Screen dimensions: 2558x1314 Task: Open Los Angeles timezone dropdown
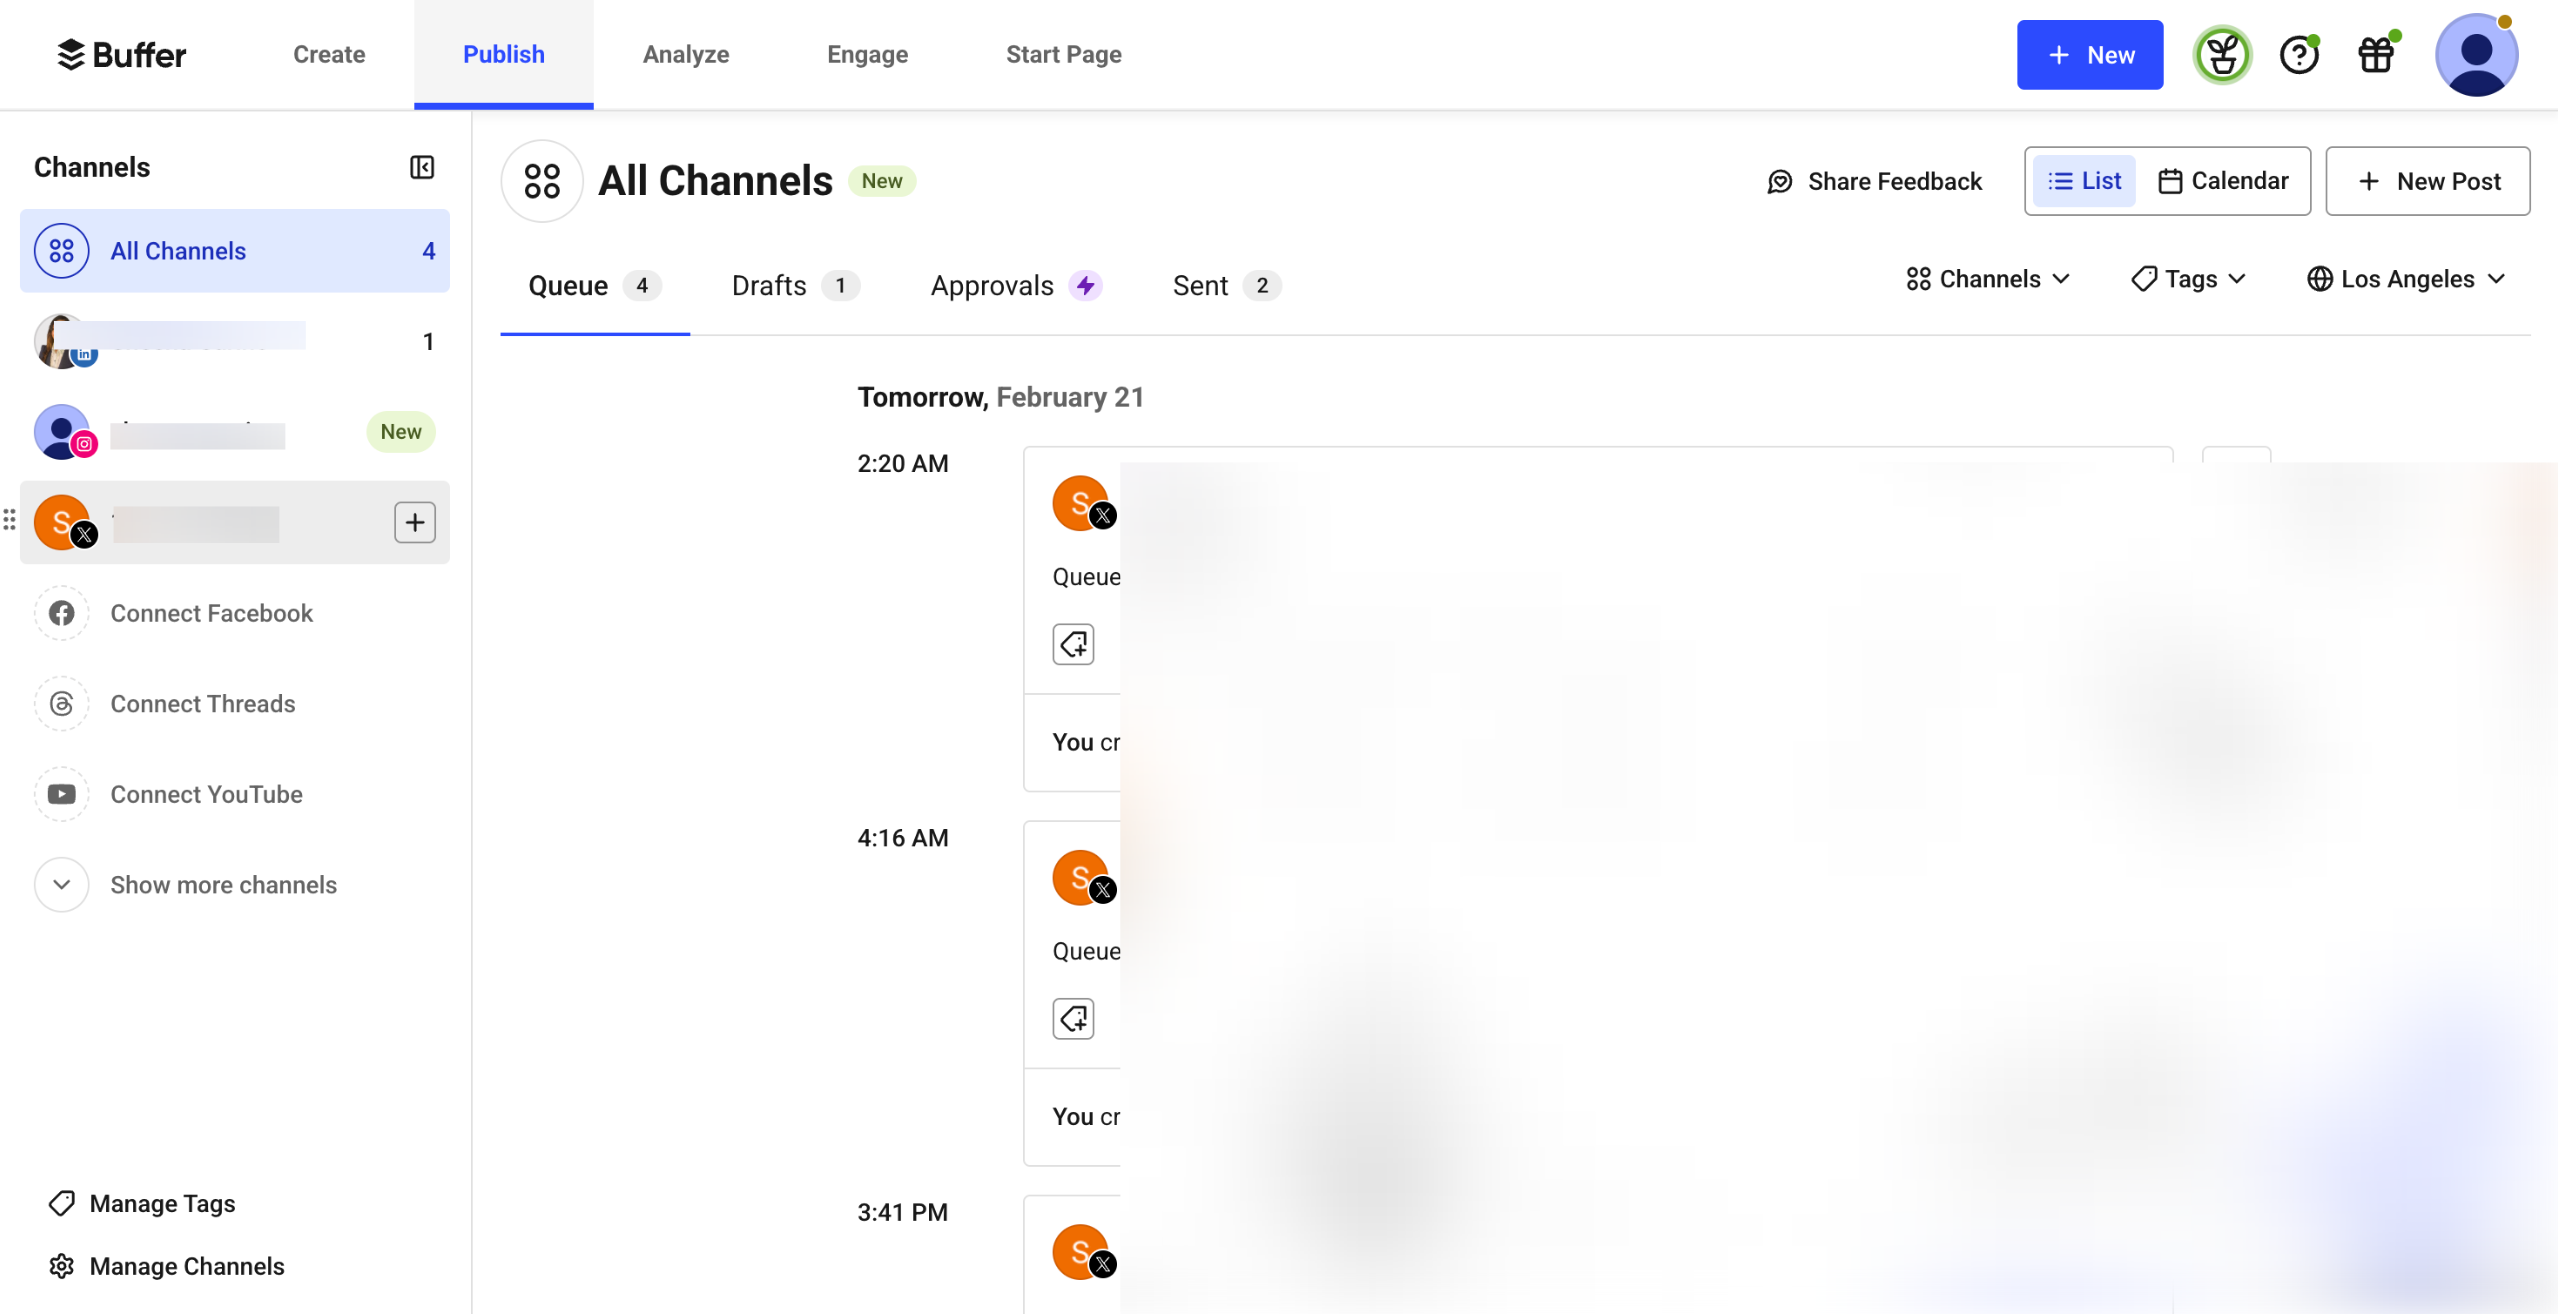[2405, 279]
